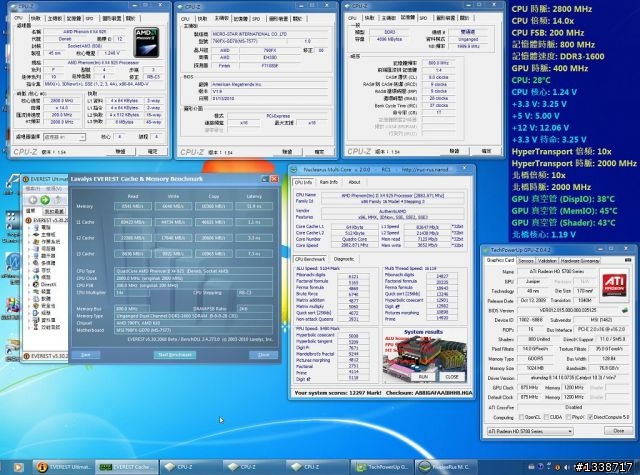Select the EVEREST v5.30 root node icon

(29, 220)
